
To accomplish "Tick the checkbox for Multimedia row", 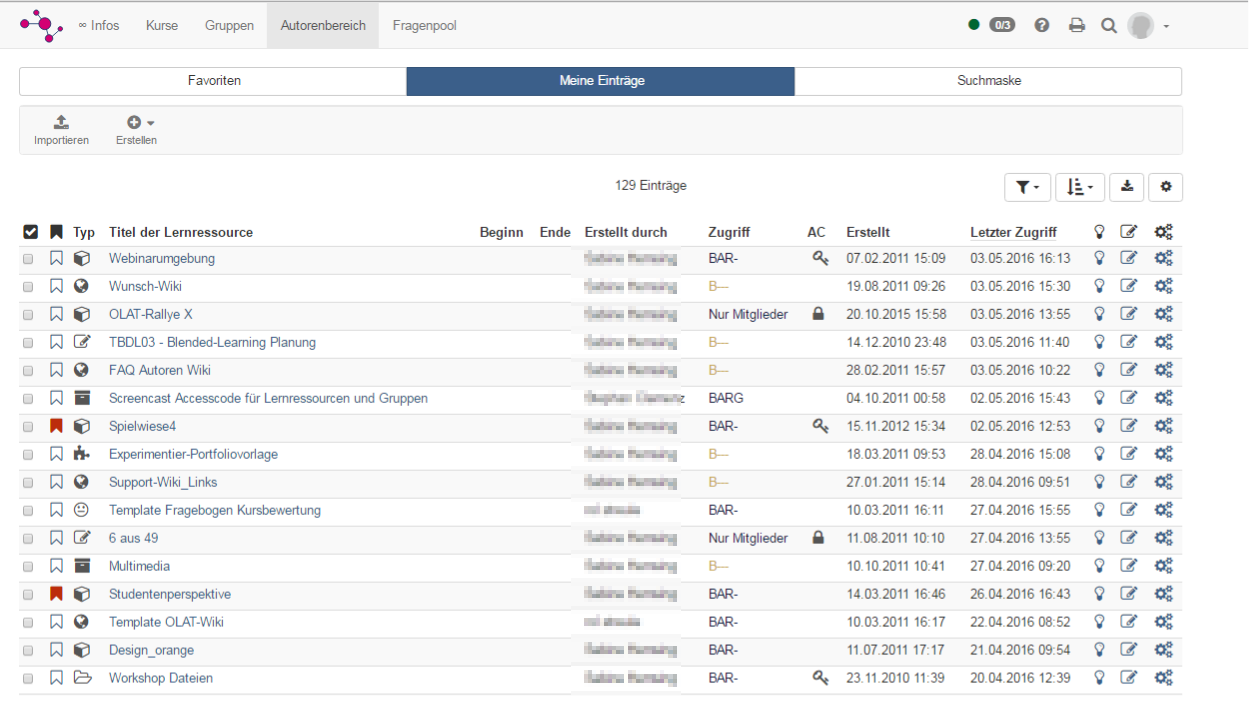I will click(28, 567).
